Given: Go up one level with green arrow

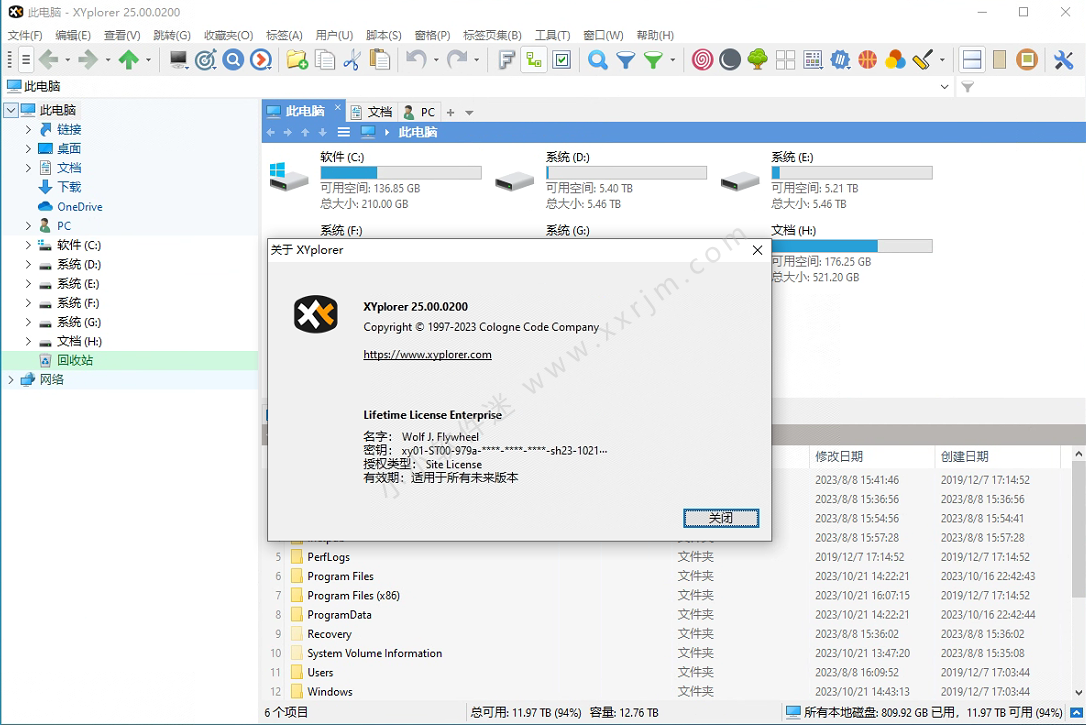Looking at the screenshot, I should [128, 60].
